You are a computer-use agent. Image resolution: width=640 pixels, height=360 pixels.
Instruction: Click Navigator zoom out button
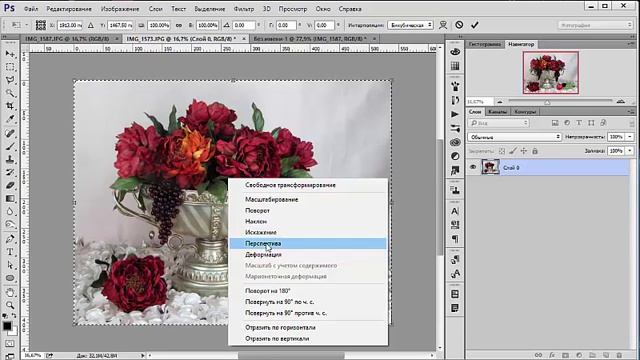point(500,101)
